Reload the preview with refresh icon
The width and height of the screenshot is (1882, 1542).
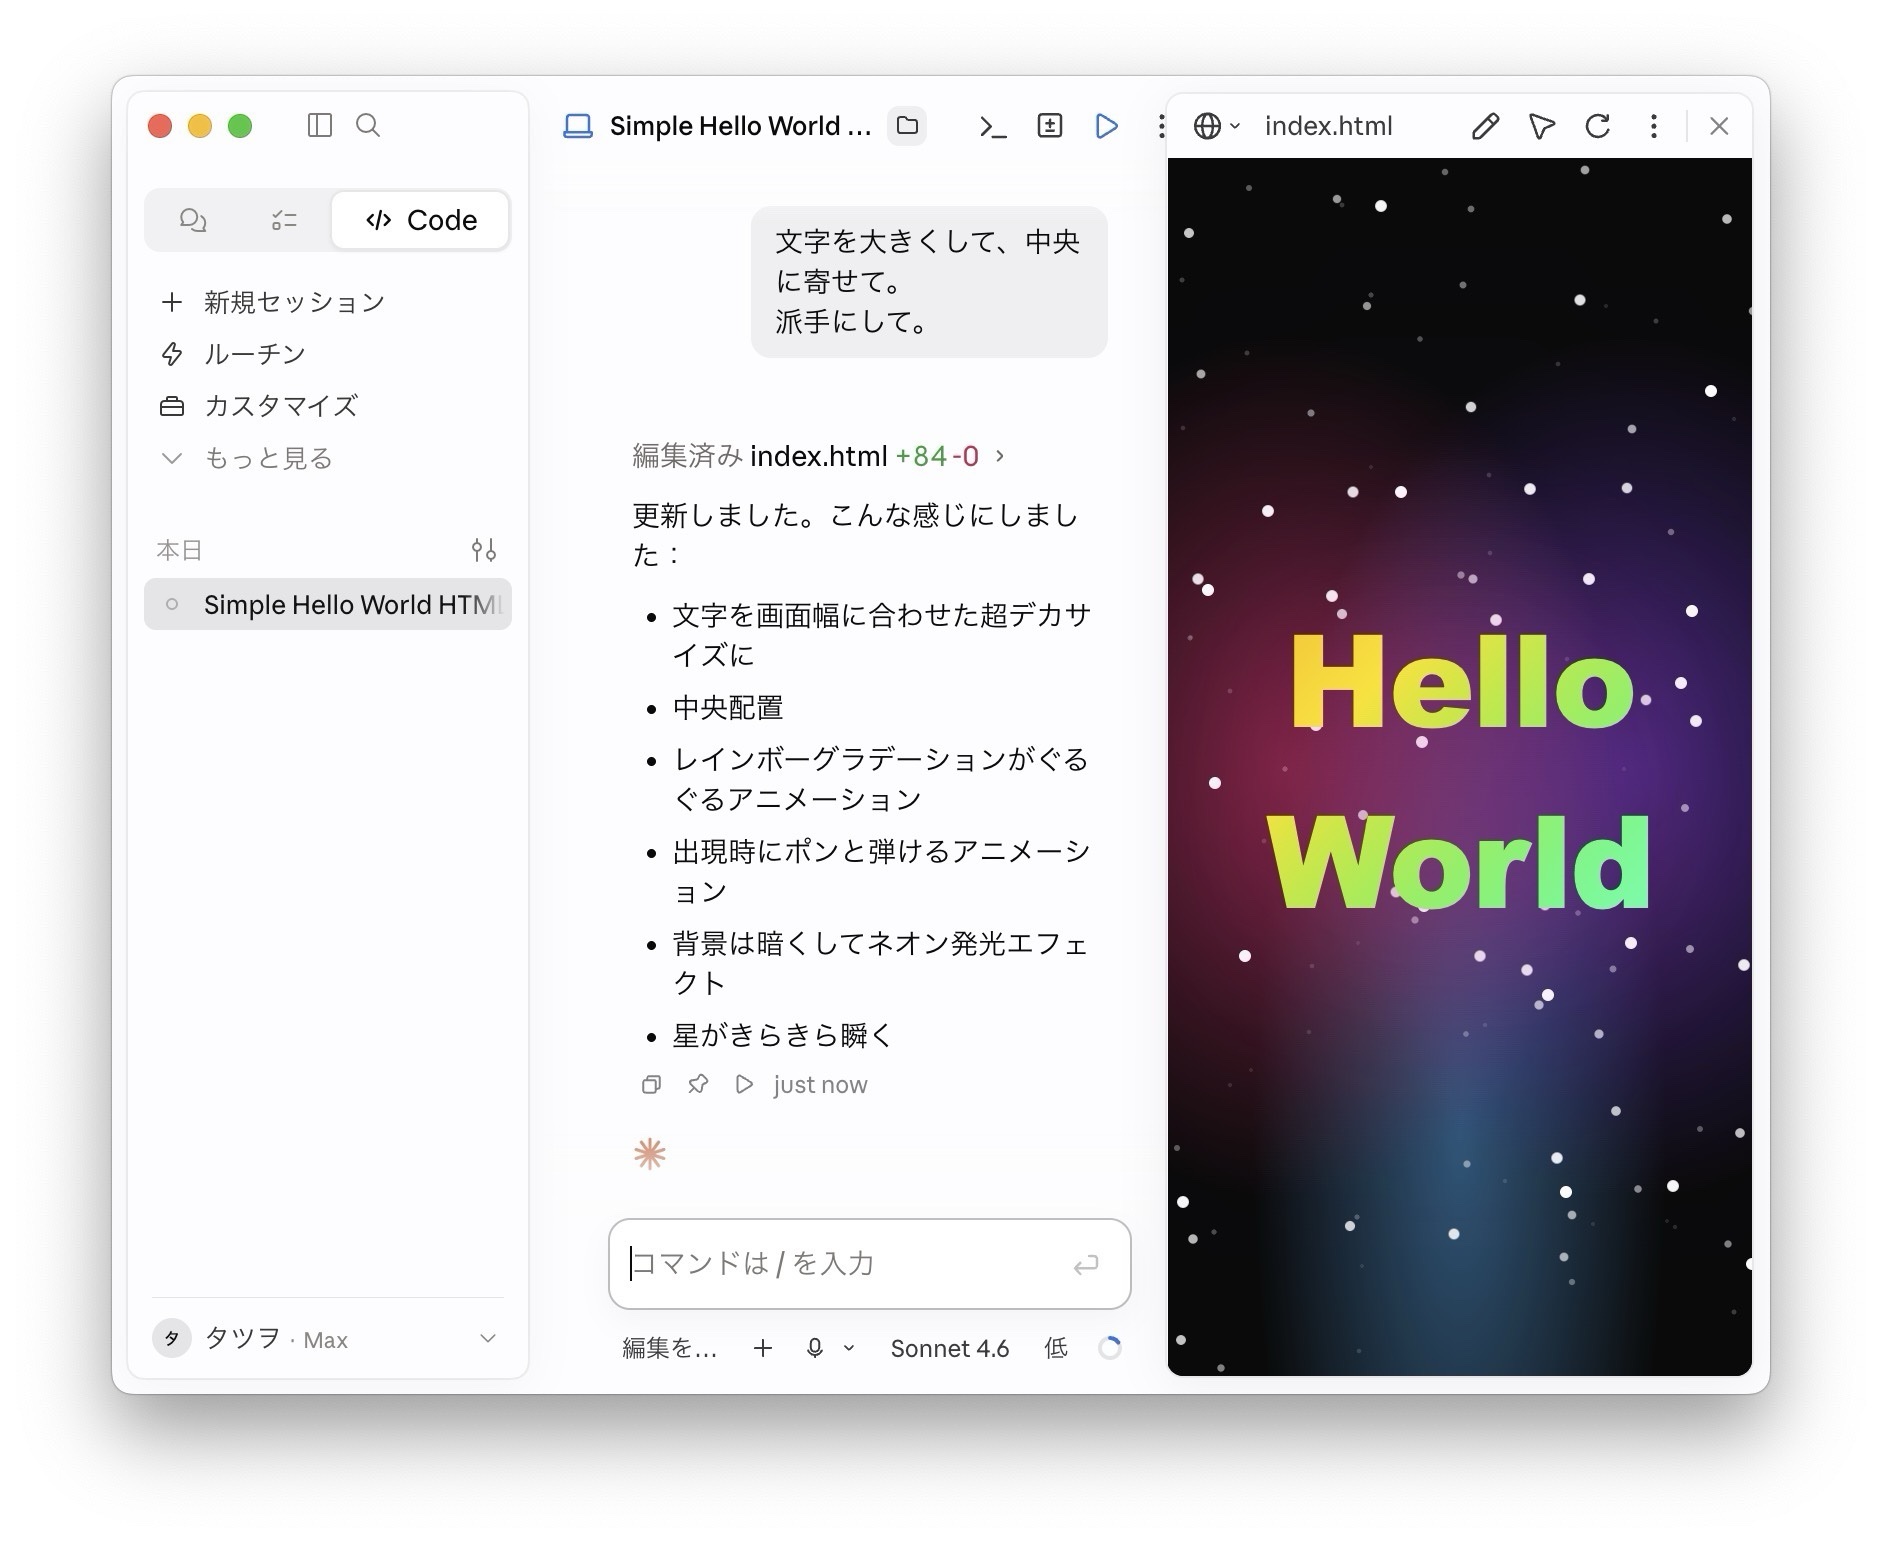click(1597, 126)
